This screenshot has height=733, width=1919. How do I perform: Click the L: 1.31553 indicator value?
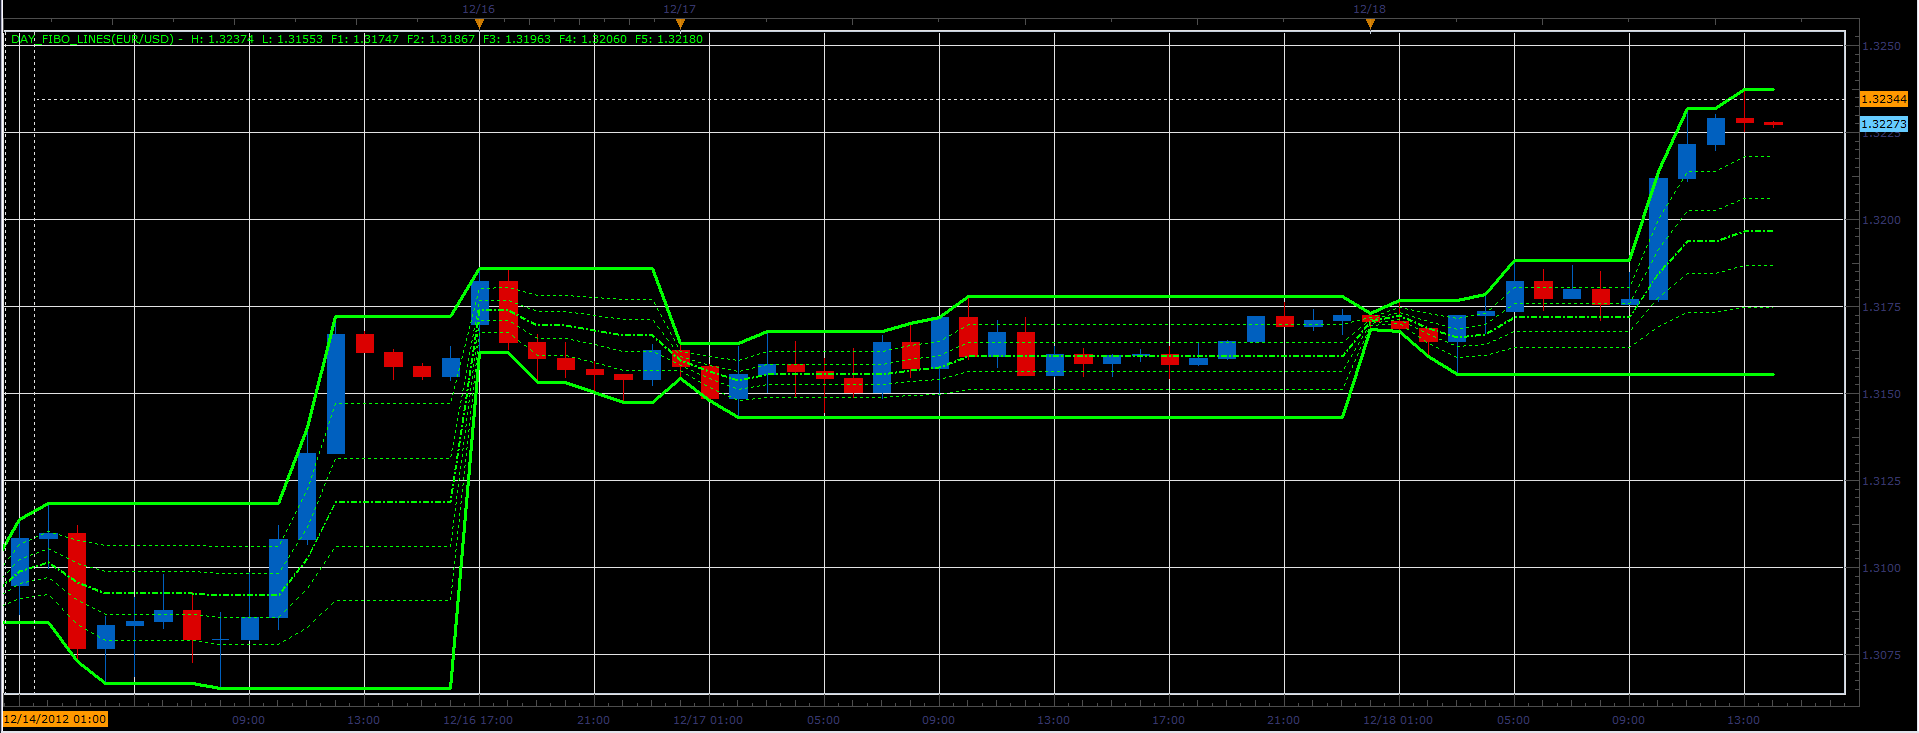293,39
